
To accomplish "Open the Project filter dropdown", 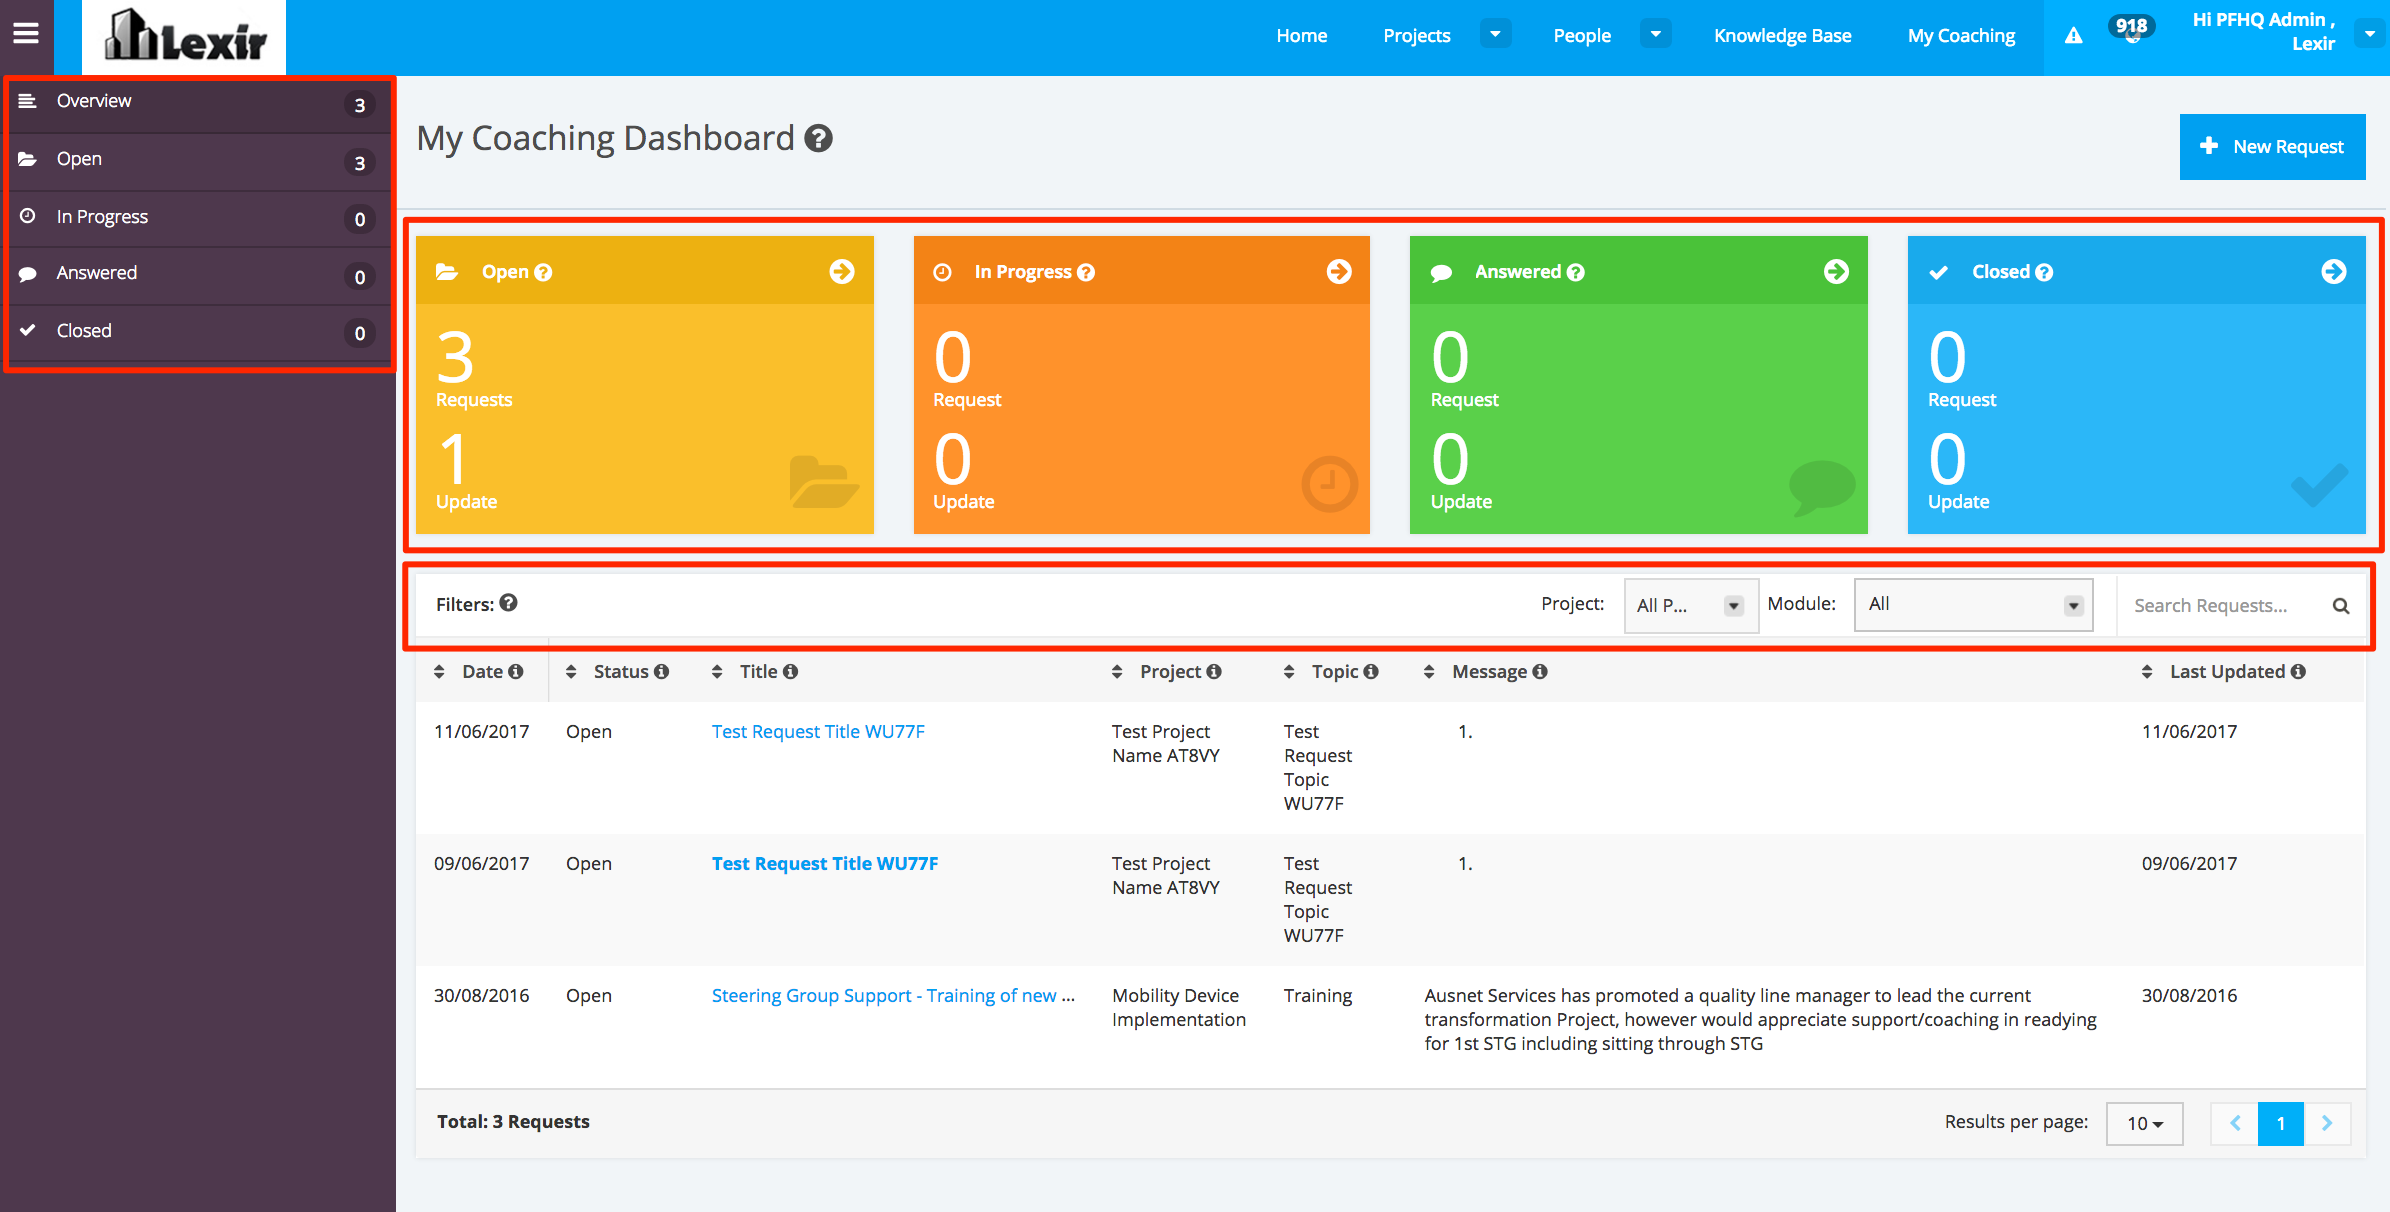I will 1690,605.
